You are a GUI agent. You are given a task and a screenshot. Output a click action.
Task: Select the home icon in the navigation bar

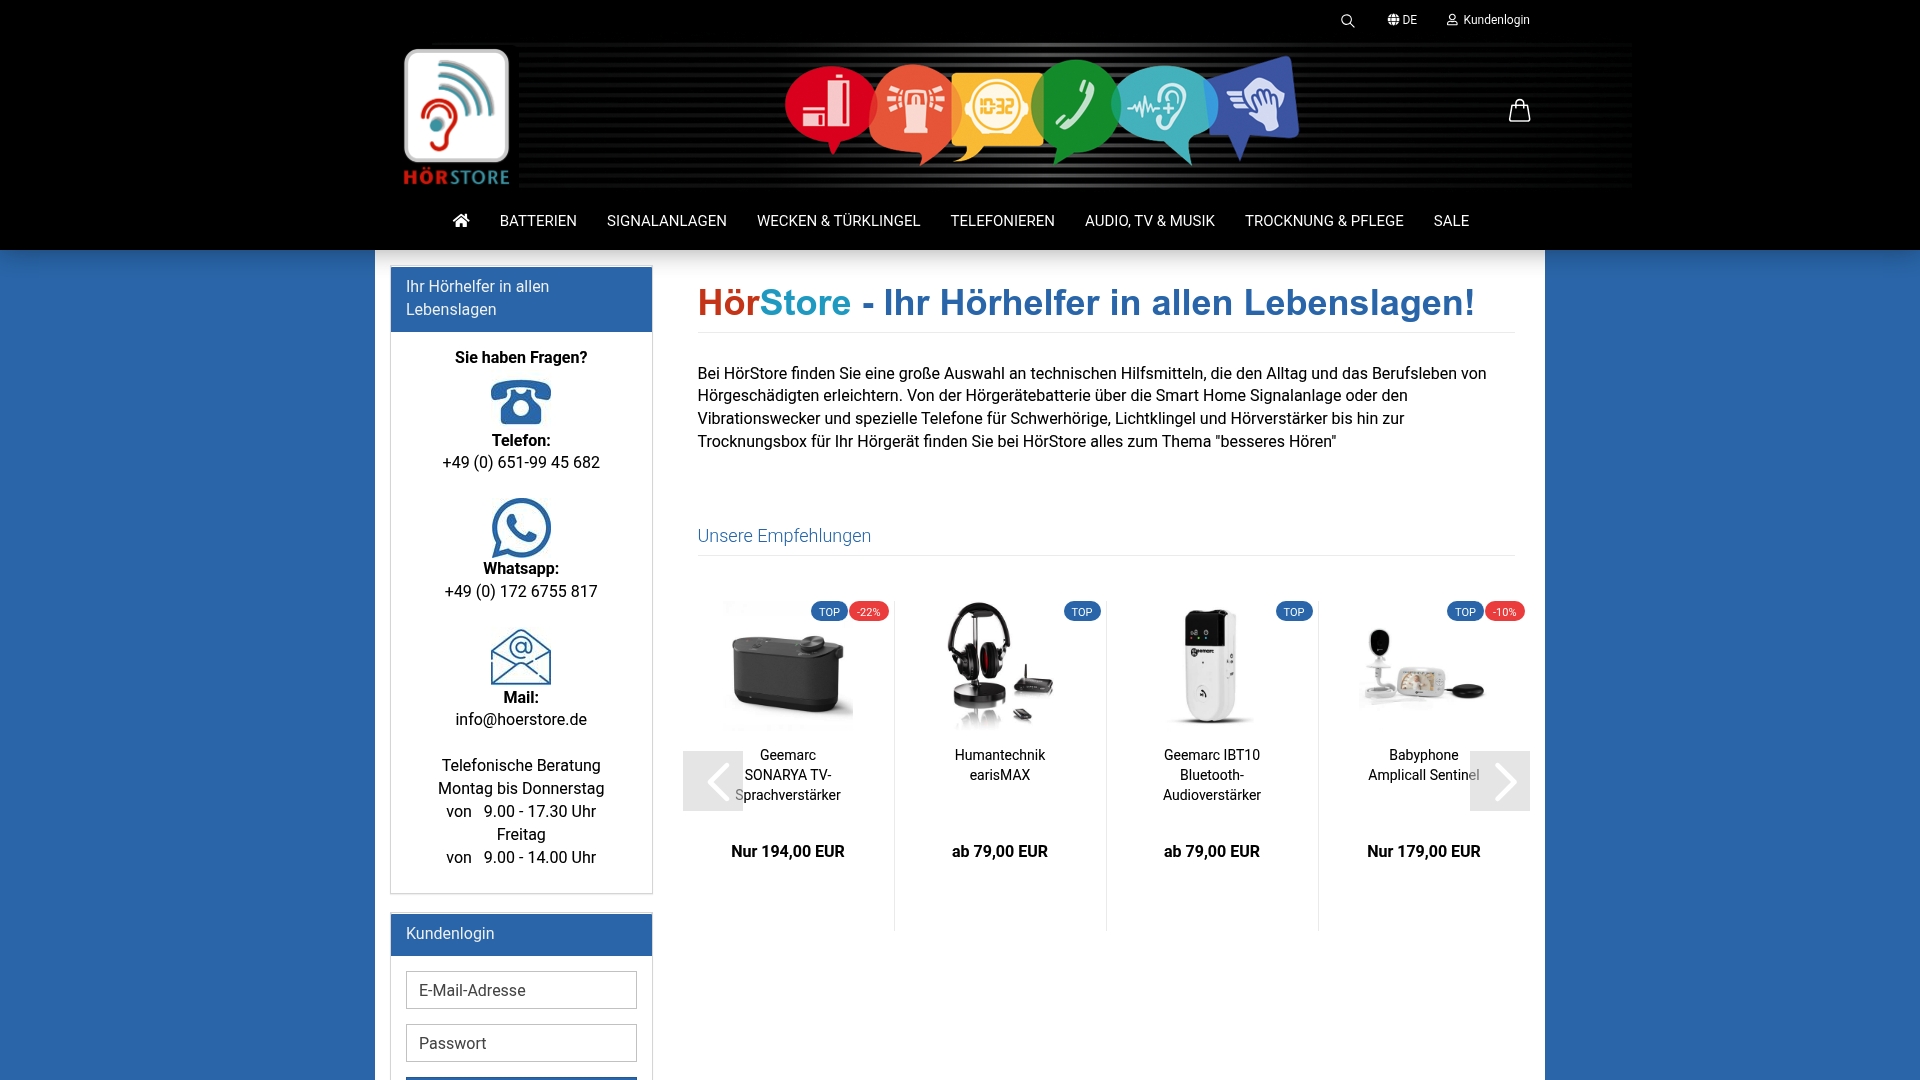(461, 220)
